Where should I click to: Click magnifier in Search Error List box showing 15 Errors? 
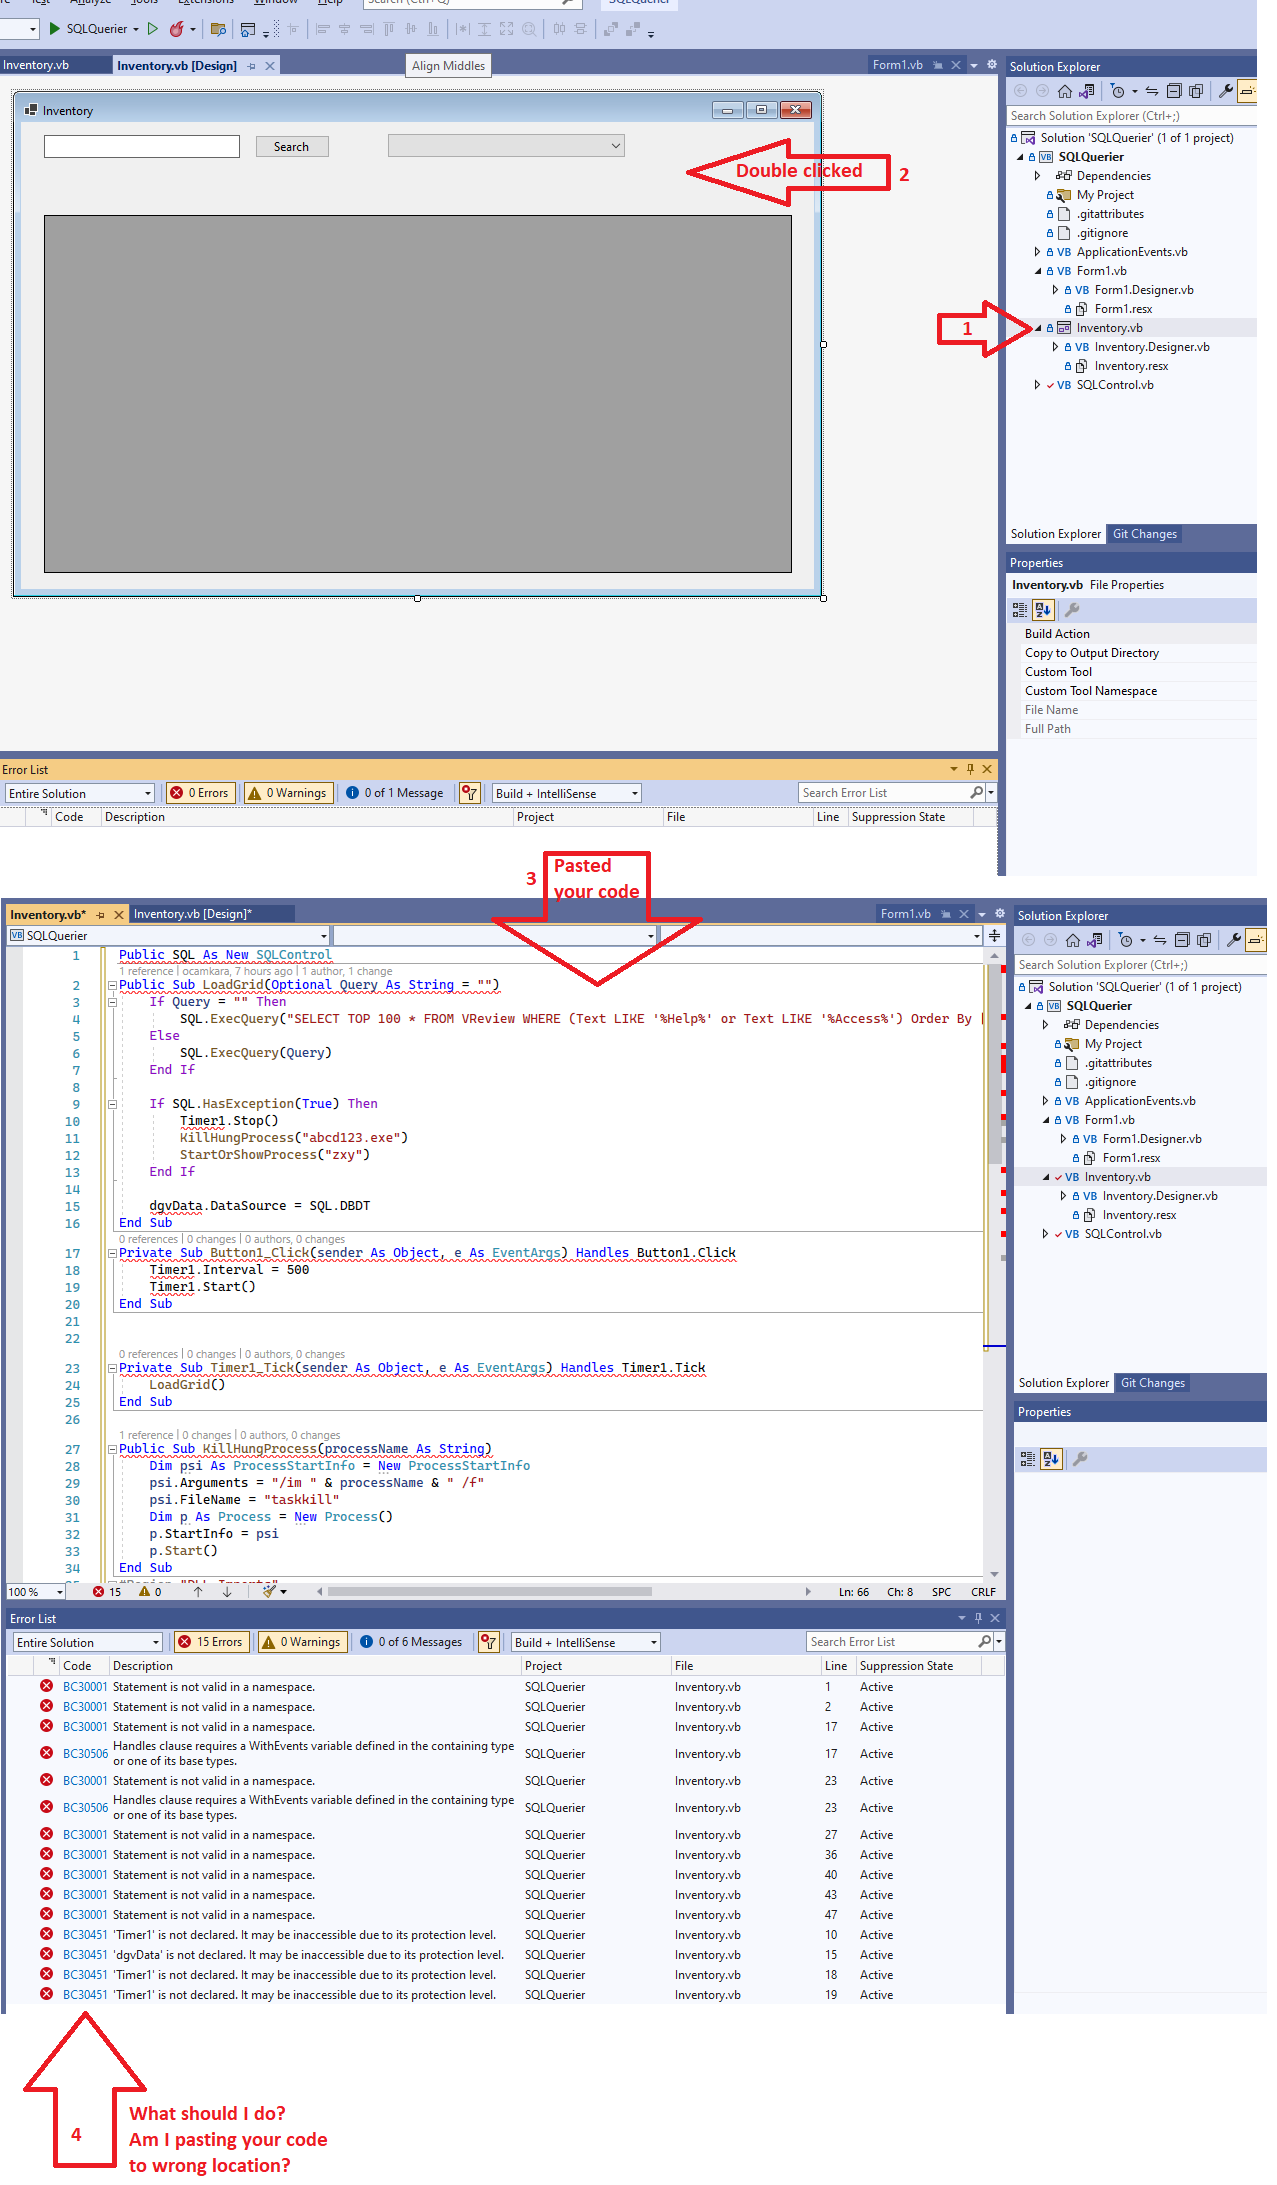point(984,1642)
